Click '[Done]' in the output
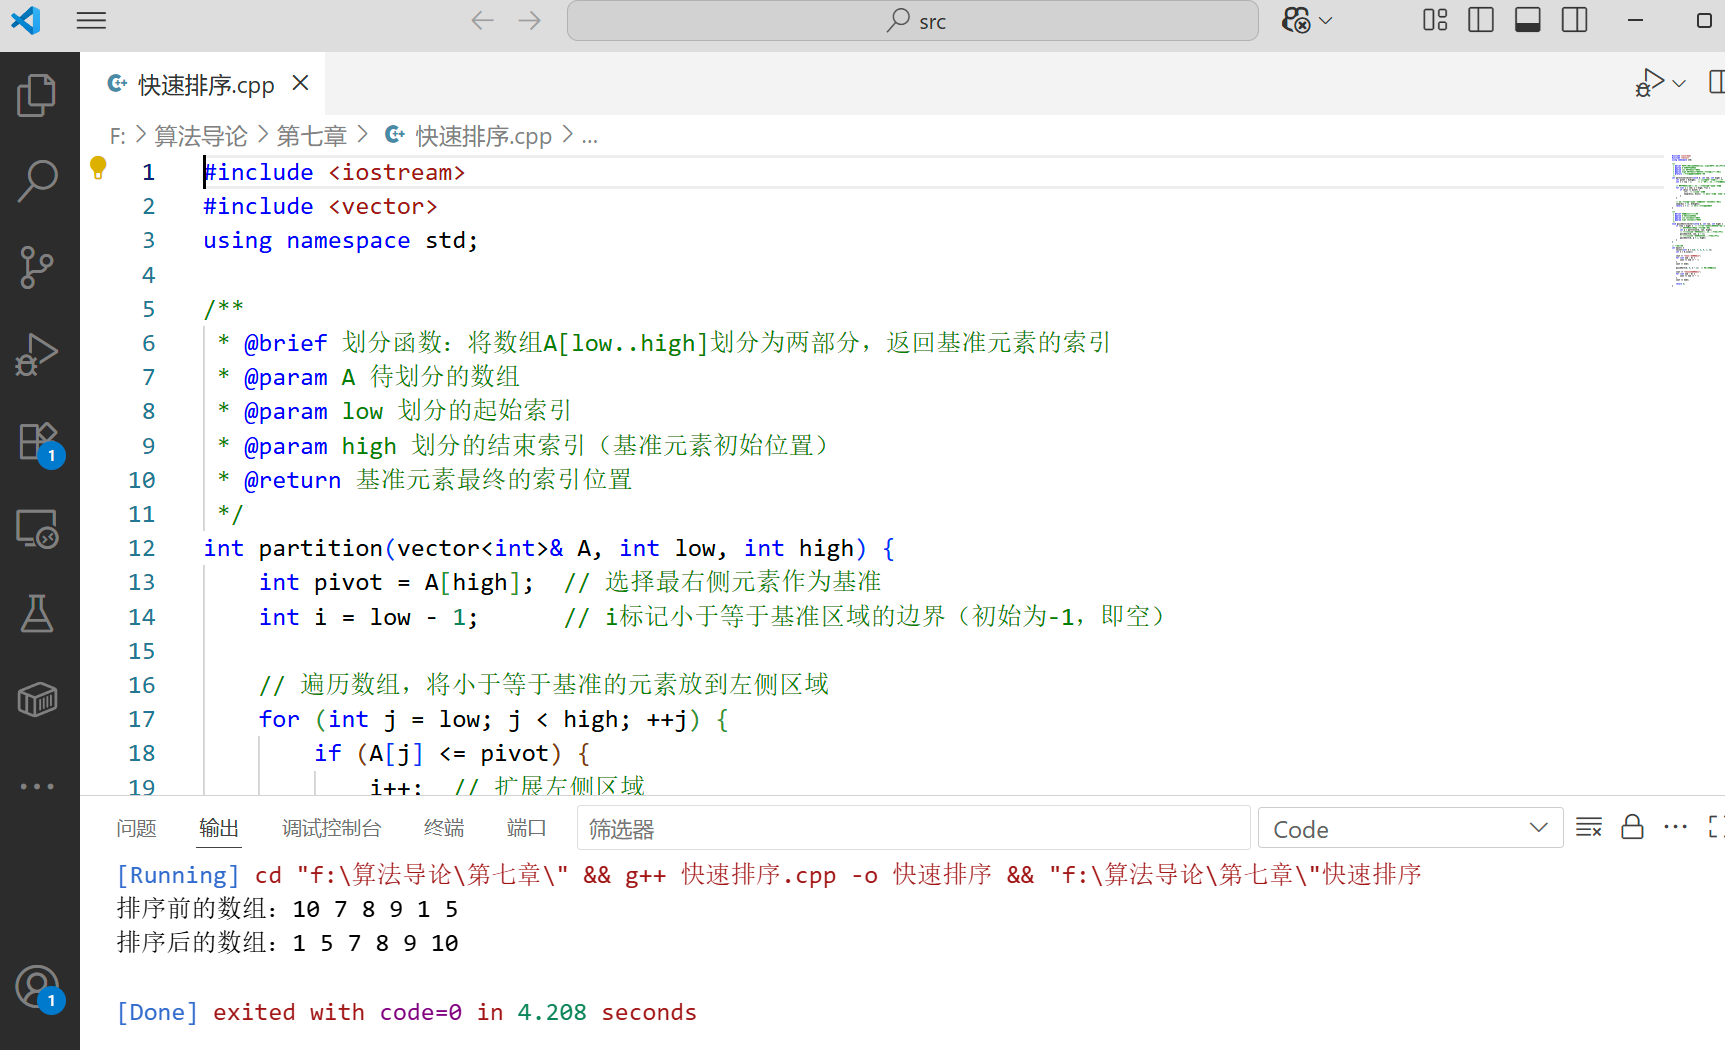The width and height of the screenshot is (1725, 1050). coord(158,1012)
